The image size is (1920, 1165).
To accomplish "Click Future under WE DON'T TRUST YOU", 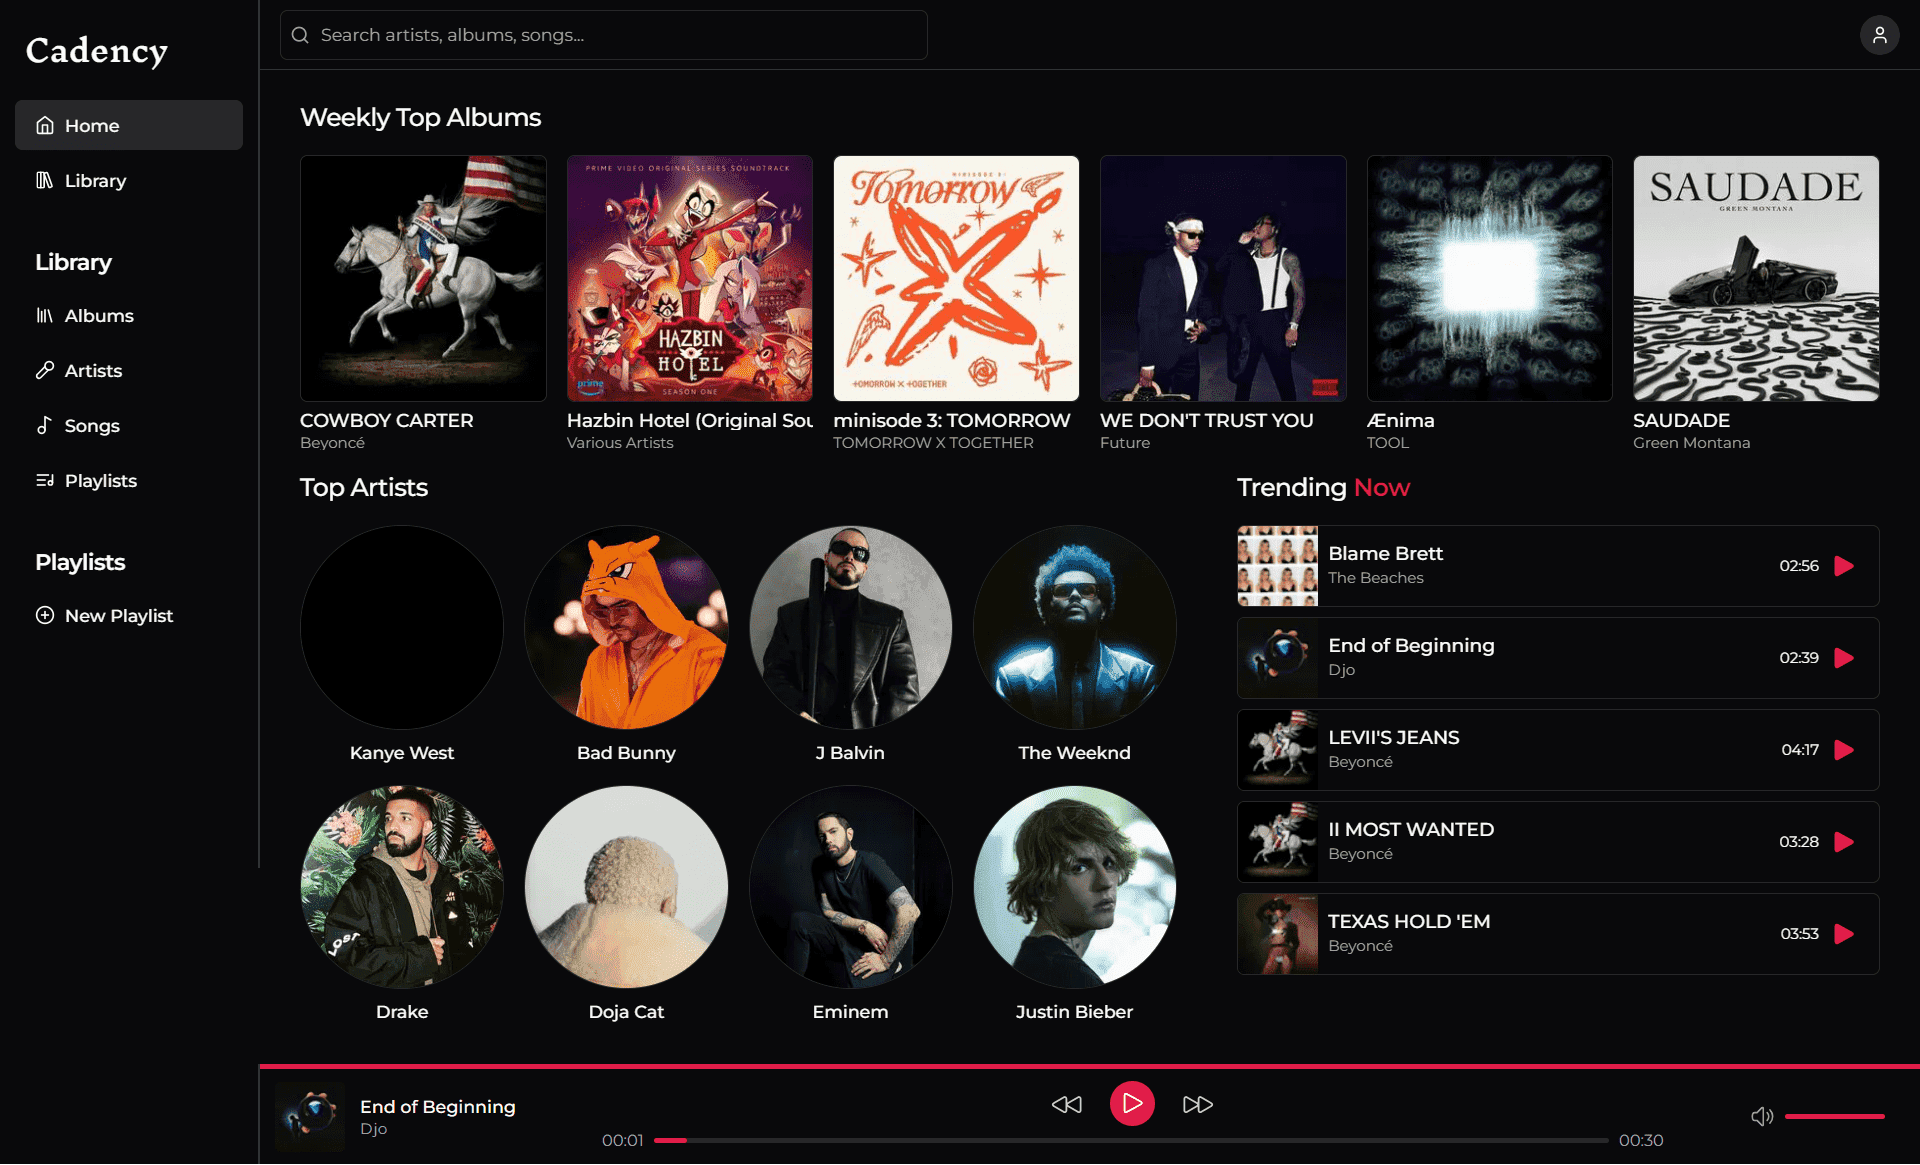I will [1124, 443].
